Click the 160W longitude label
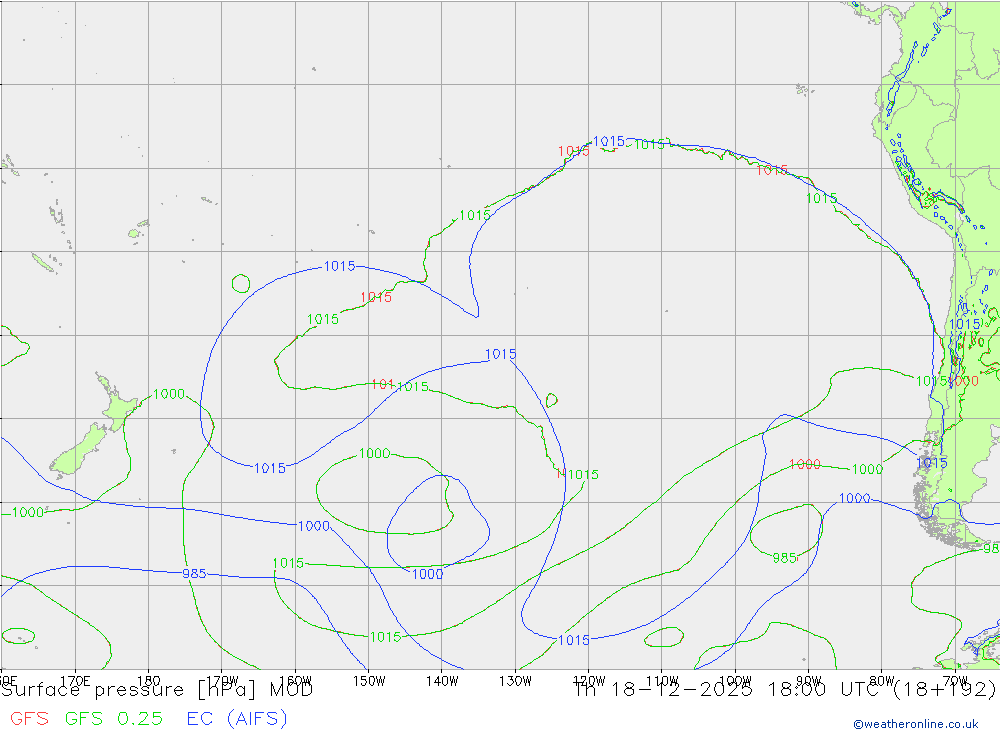 (296, 681)
